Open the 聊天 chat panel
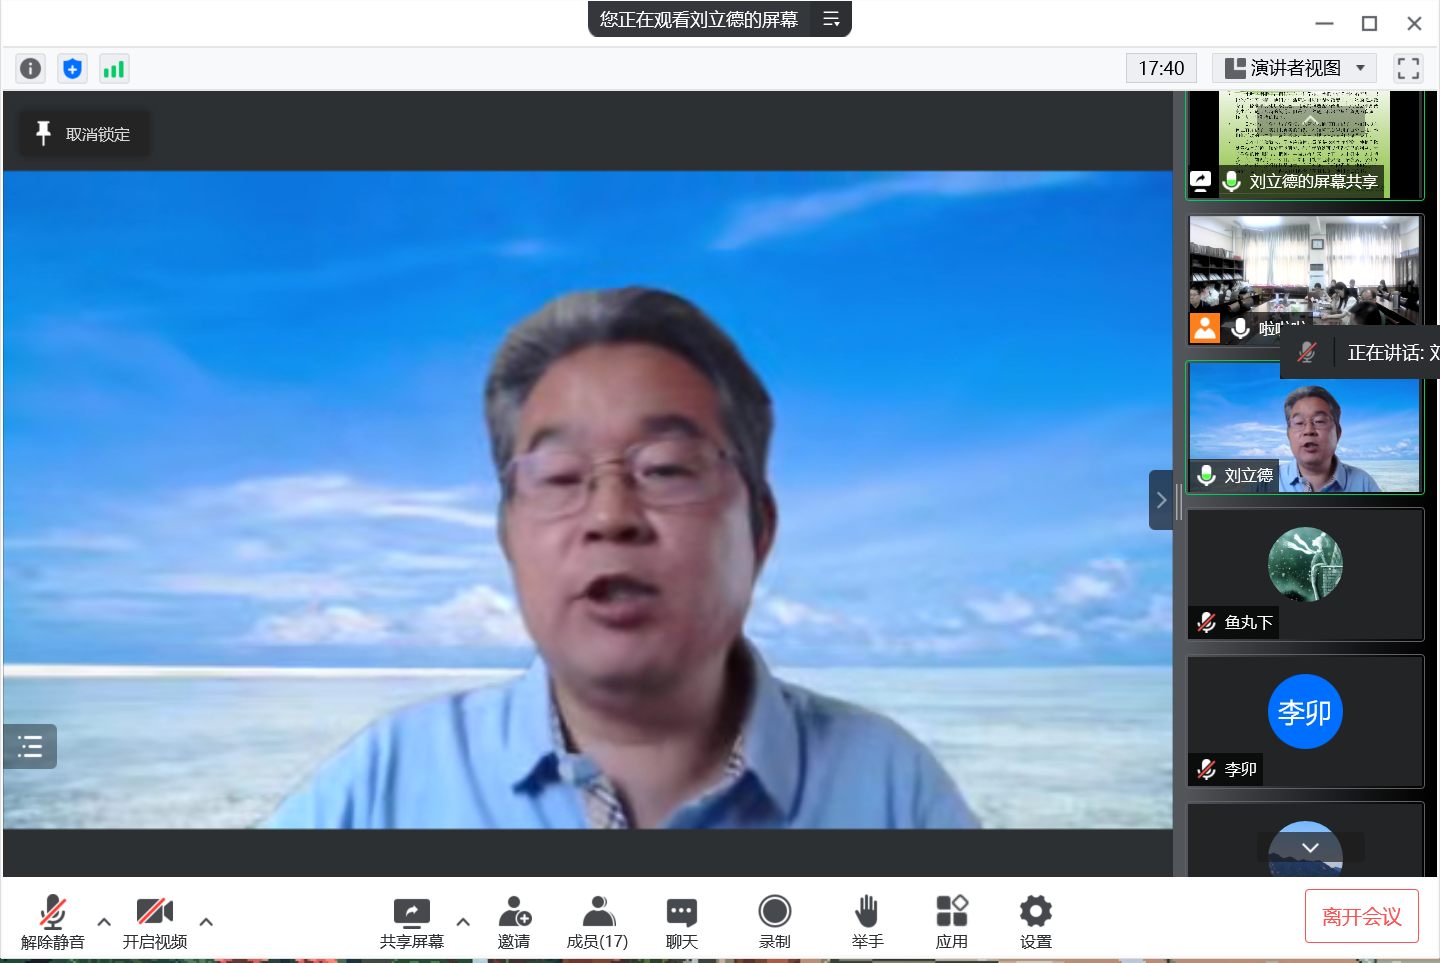Image resolution: width=1440 pixels, height=963 pixels. [682, 921]
